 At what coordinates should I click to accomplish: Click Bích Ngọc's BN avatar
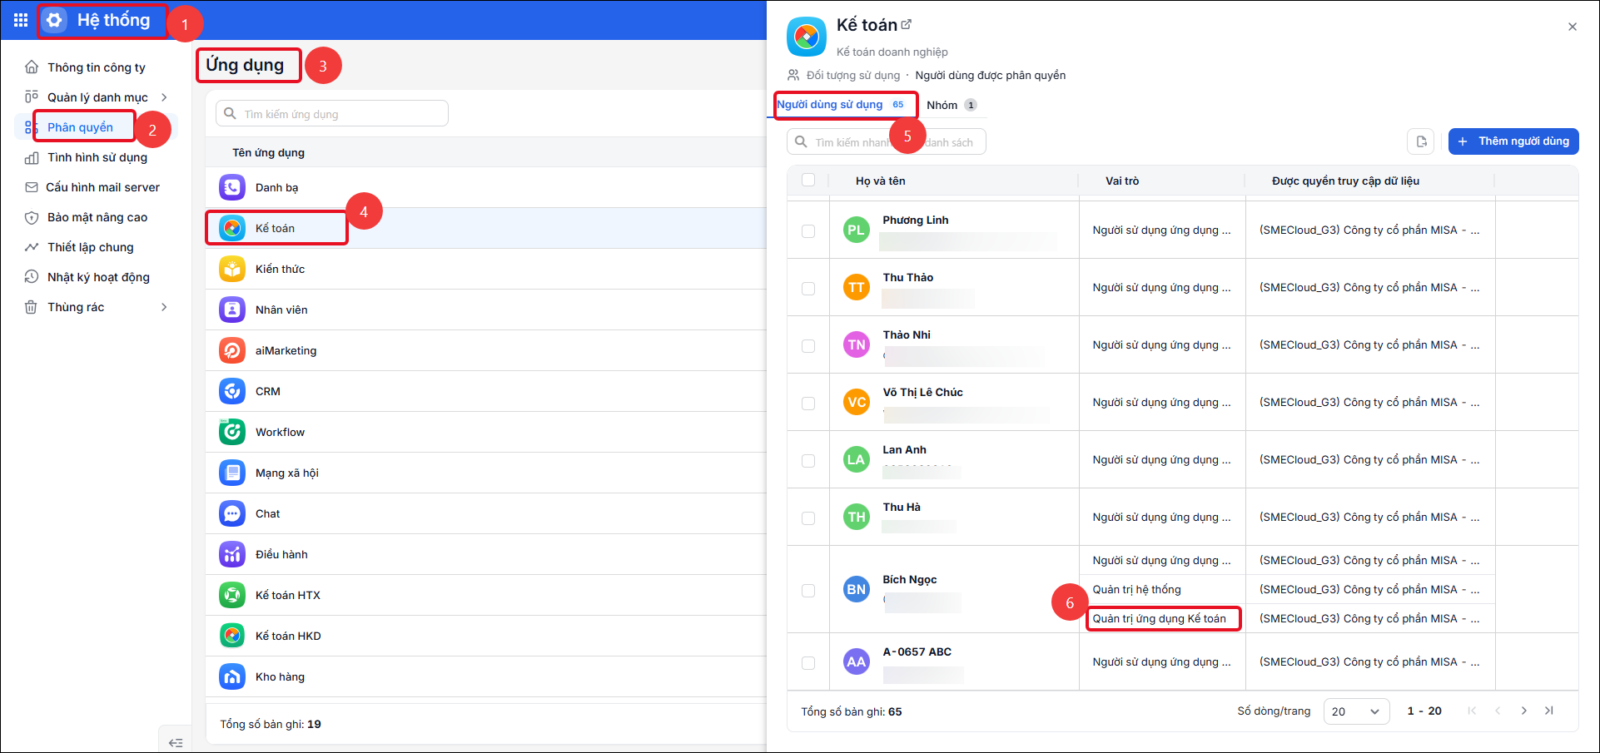(856, 590)
